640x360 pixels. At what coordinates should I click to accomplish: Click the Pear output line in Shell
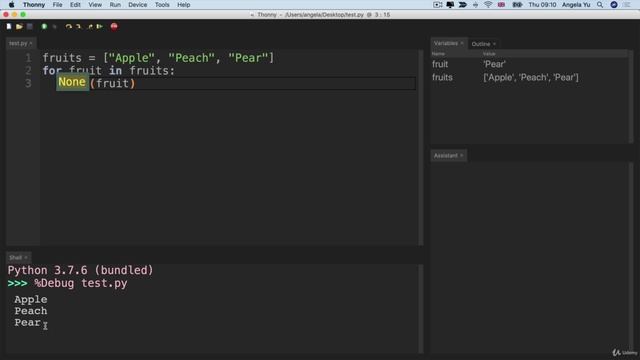(x=27, y=322)
